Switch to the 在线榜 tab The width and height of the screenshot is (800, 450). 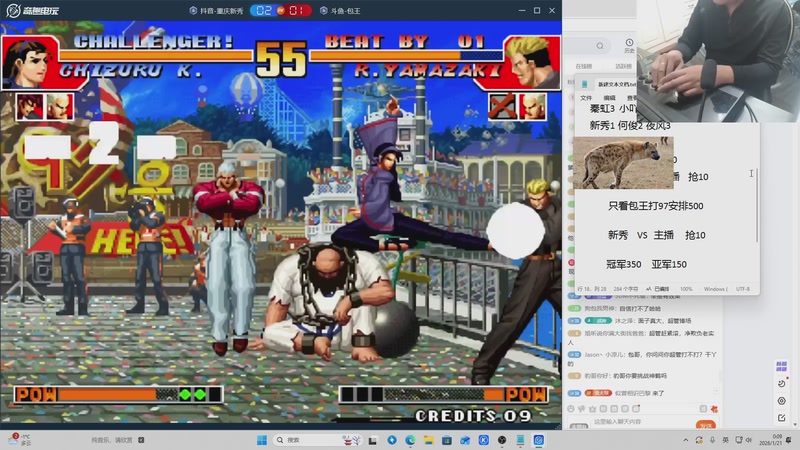click(x=584, y=66)
